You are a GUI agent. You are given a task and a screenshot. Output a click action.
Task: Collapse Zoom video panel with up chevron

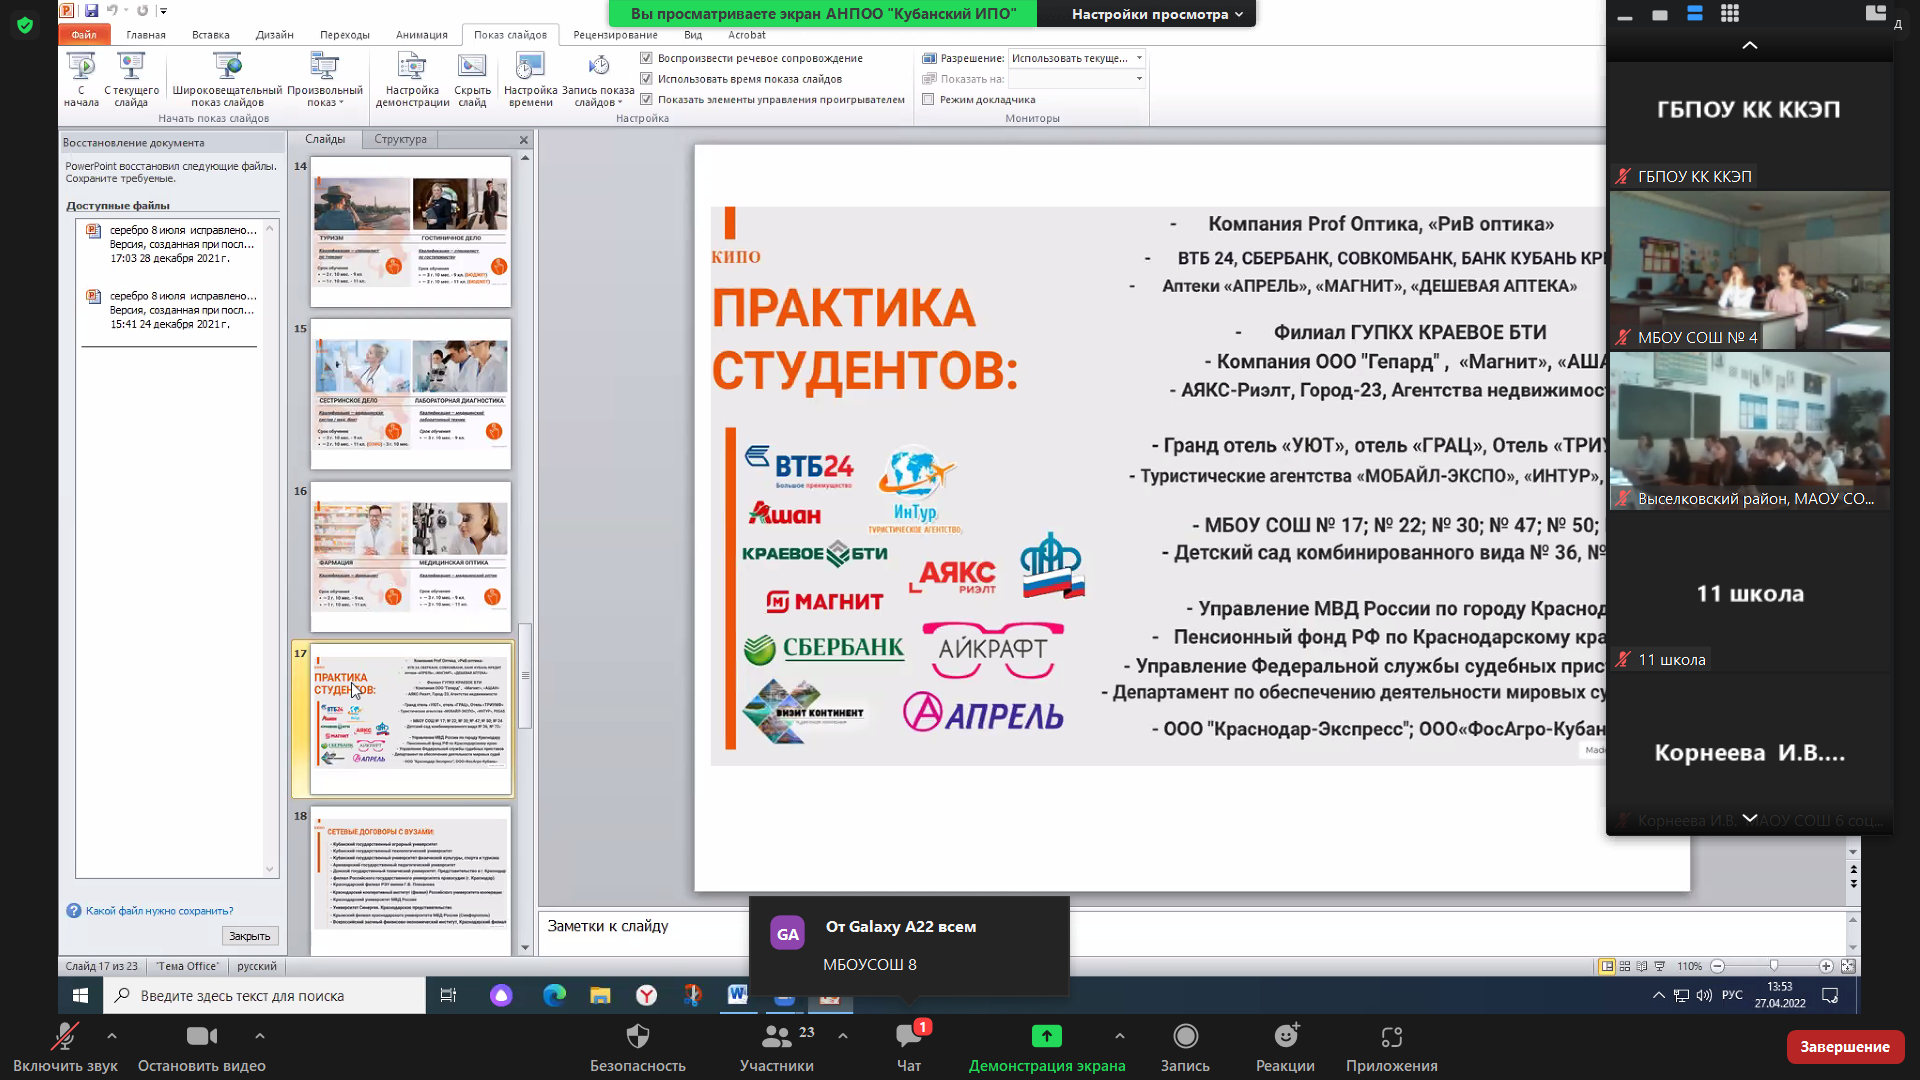(x=1750, y=46)
